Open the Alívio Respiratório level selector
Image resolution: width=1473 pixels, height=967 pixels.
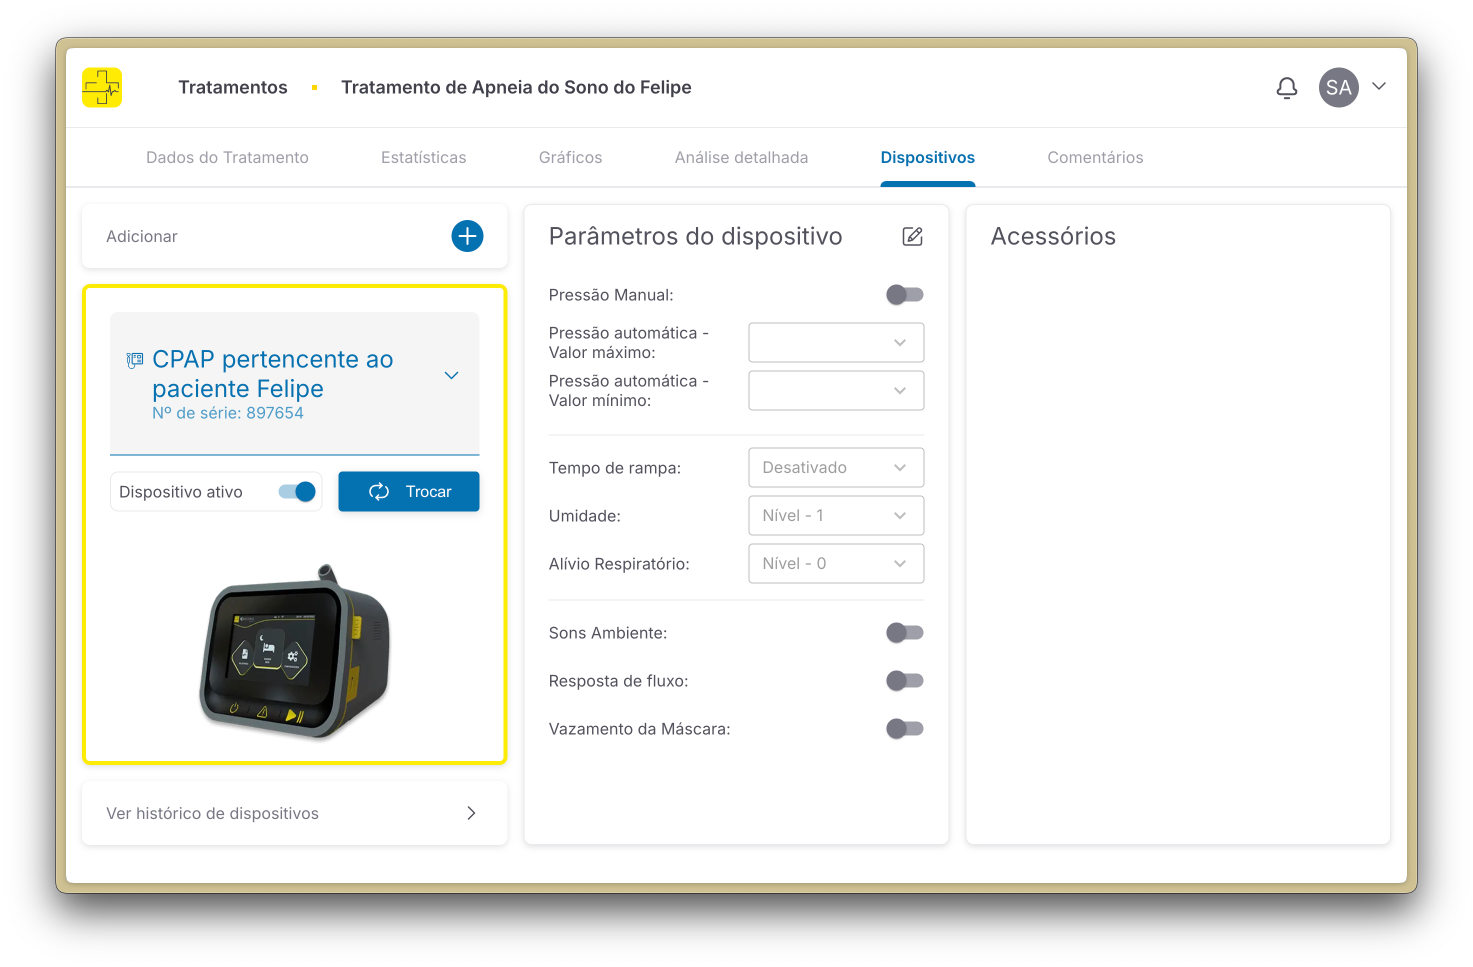point(836,563)
